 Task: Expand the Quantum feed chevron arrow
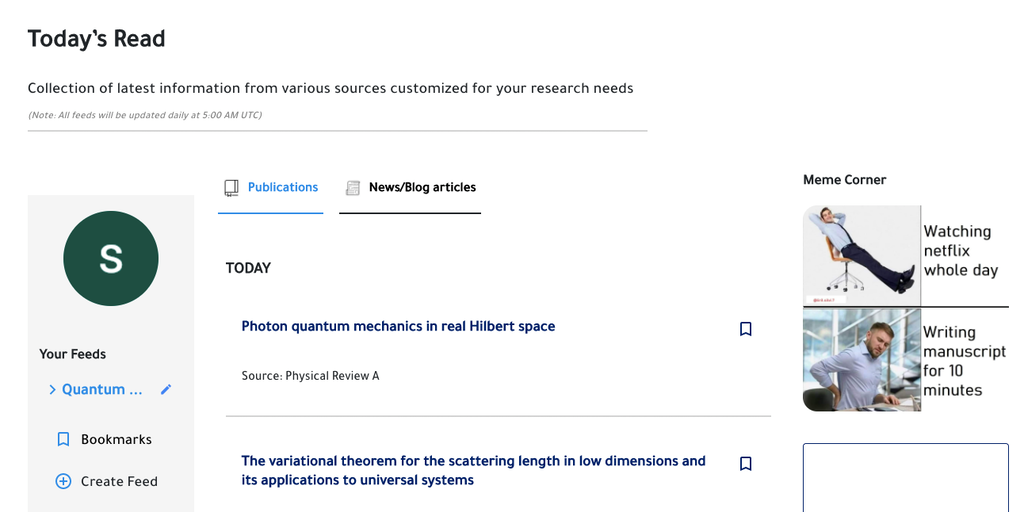click(52, 389)
